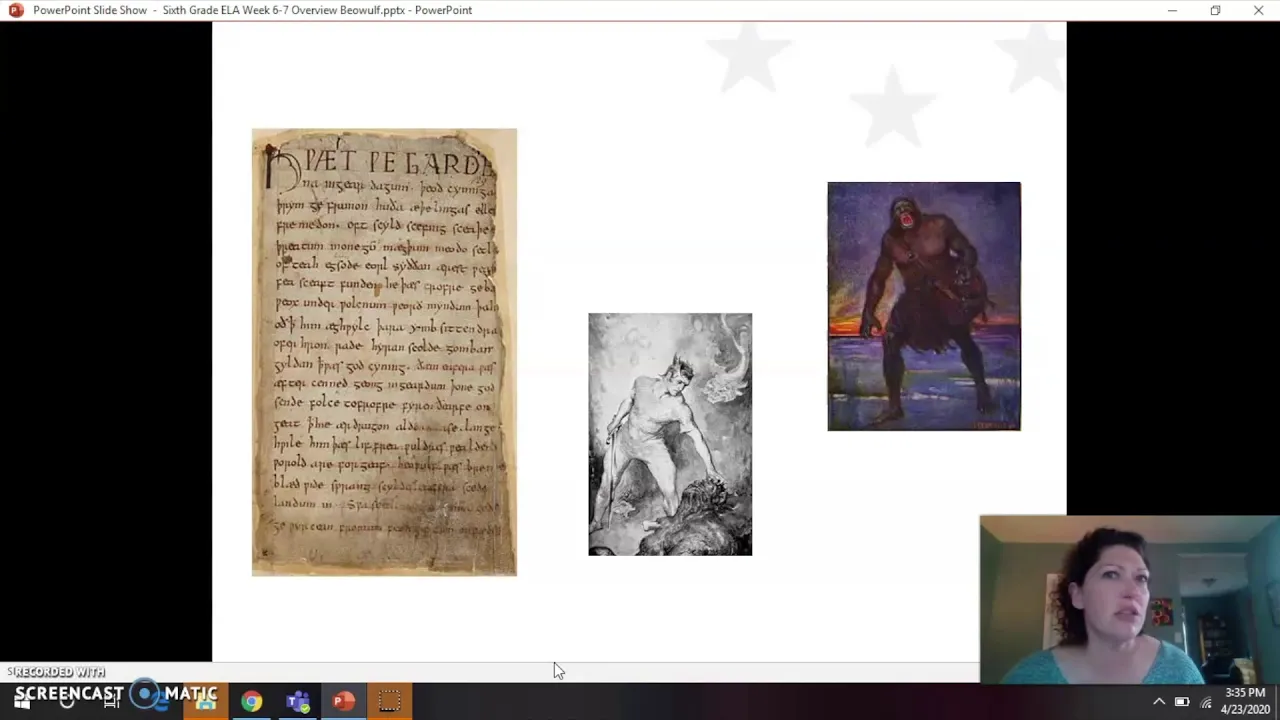Click the webcam video overlay
Image resolution: width=1280 pixels, height=720 pixels.
pos(1129,600)
